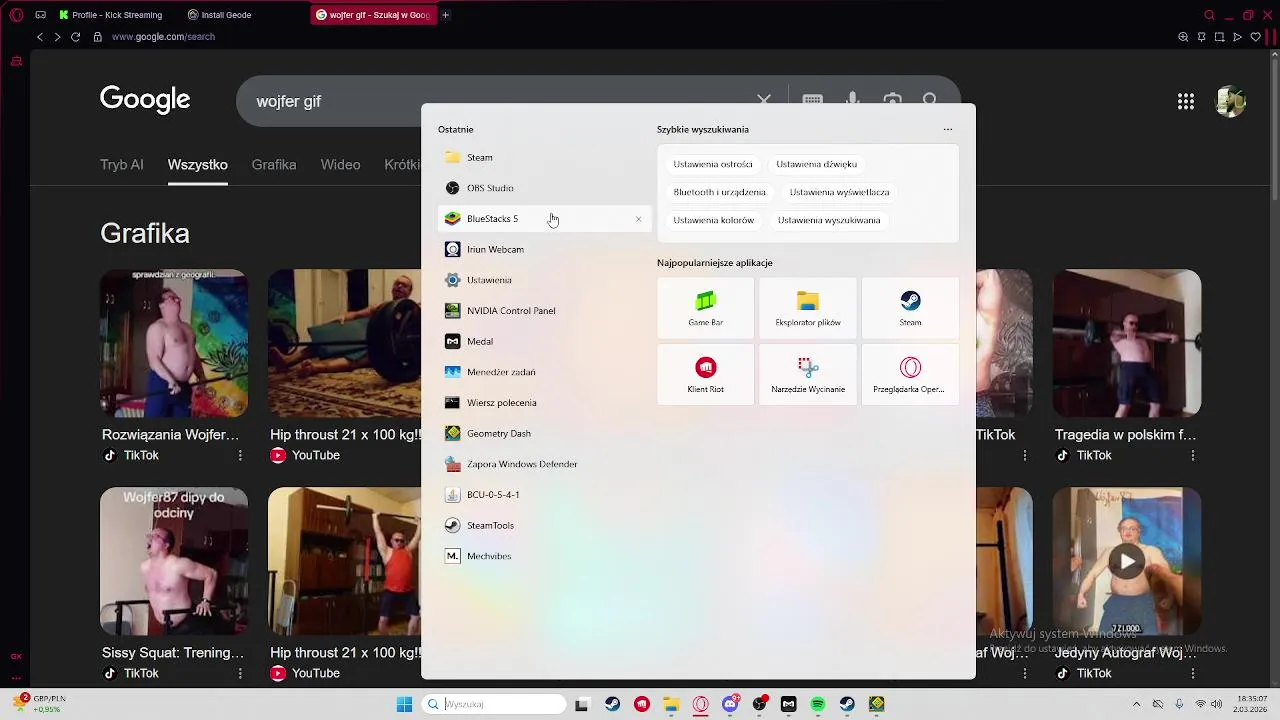
Task: Remove BlueStacks 5 from recent list
Action: click(x=639, y=219)
